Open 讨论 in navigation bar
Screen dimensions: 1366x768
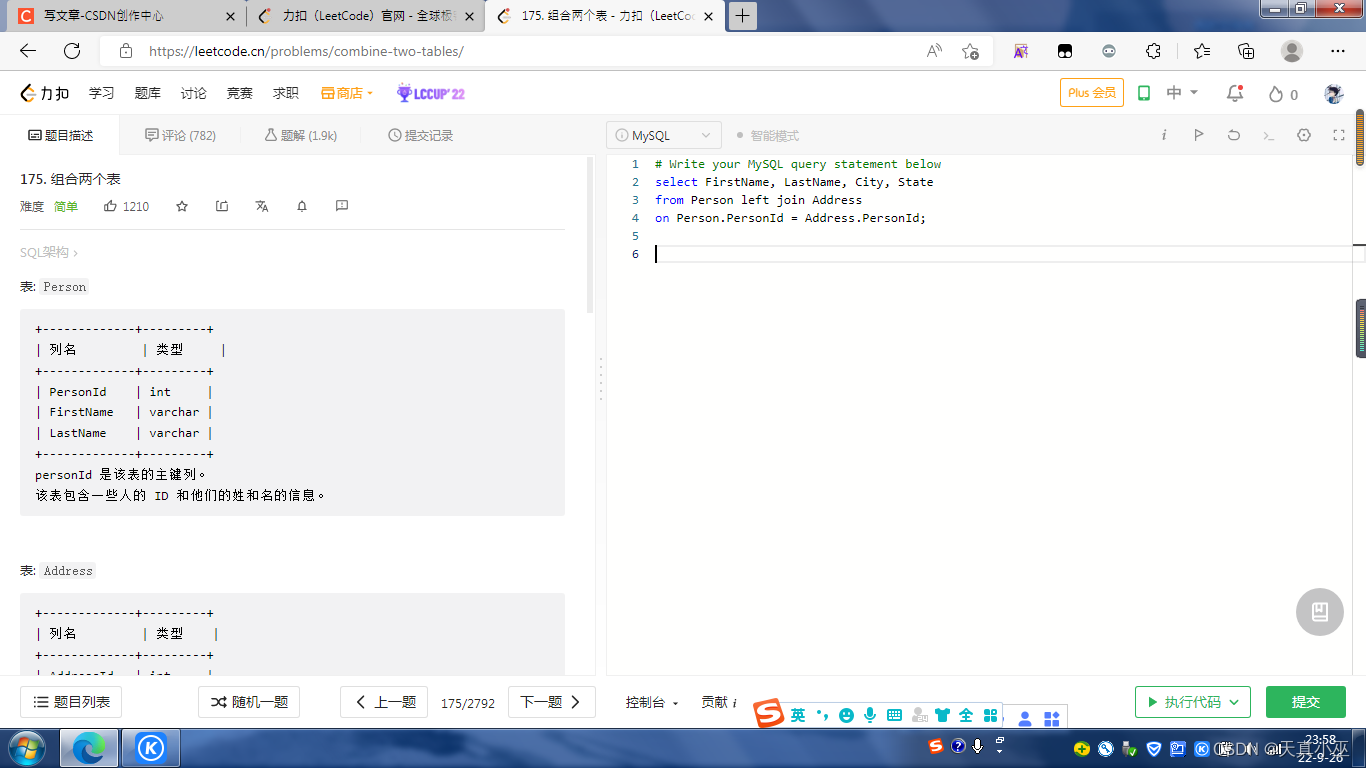point(193,93)
